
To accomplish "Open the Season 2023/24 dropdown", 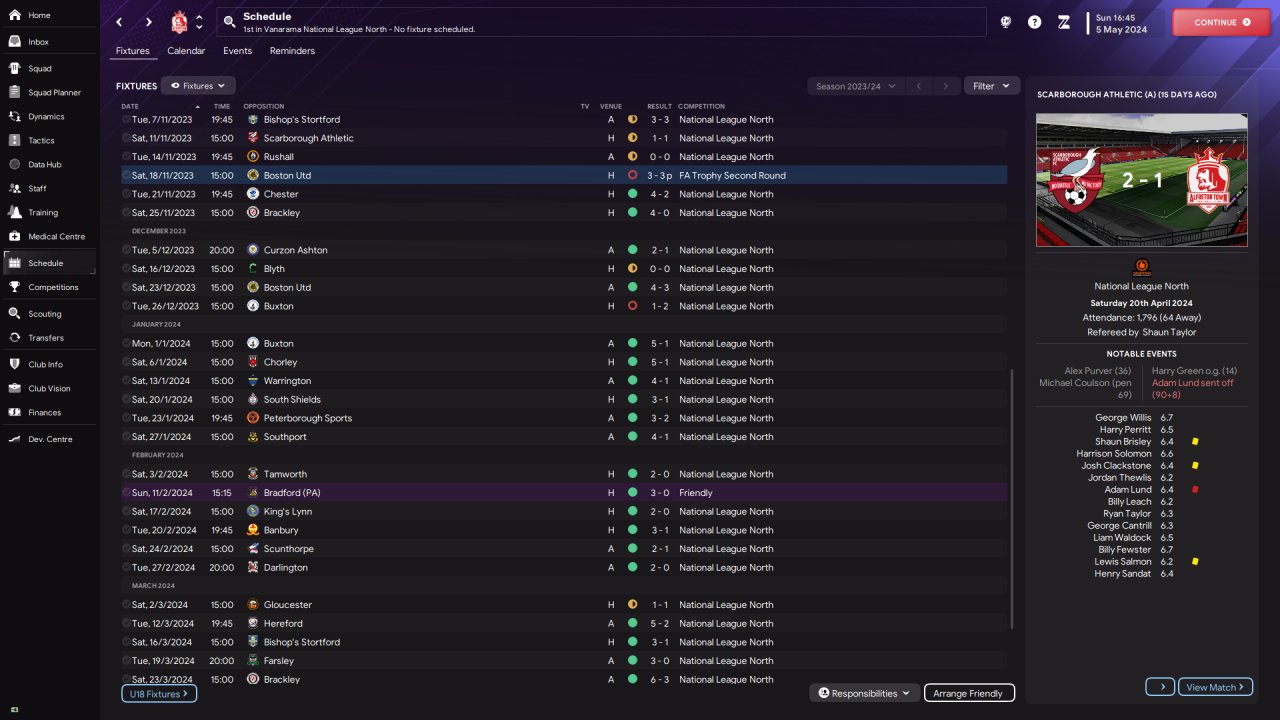I will tap(855, 86).
